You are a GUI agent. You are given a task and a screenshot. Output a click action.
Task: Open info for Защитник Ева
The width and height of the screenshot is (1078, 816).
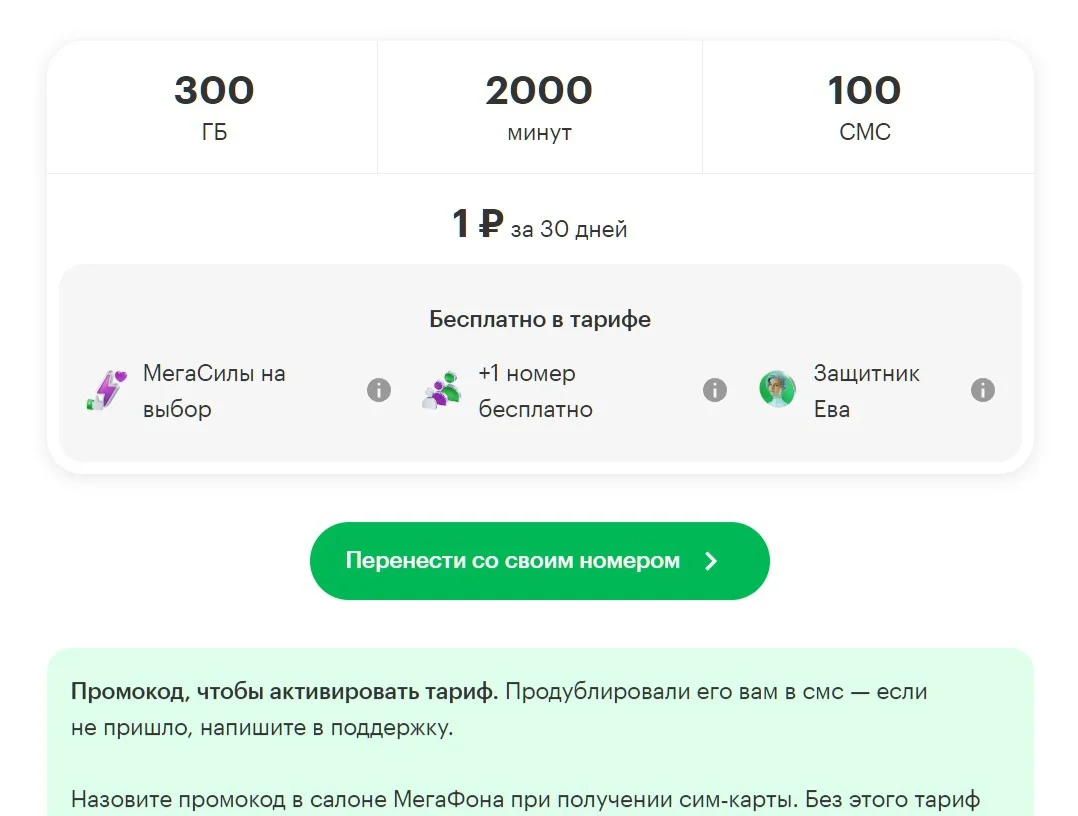click(983, 390)
